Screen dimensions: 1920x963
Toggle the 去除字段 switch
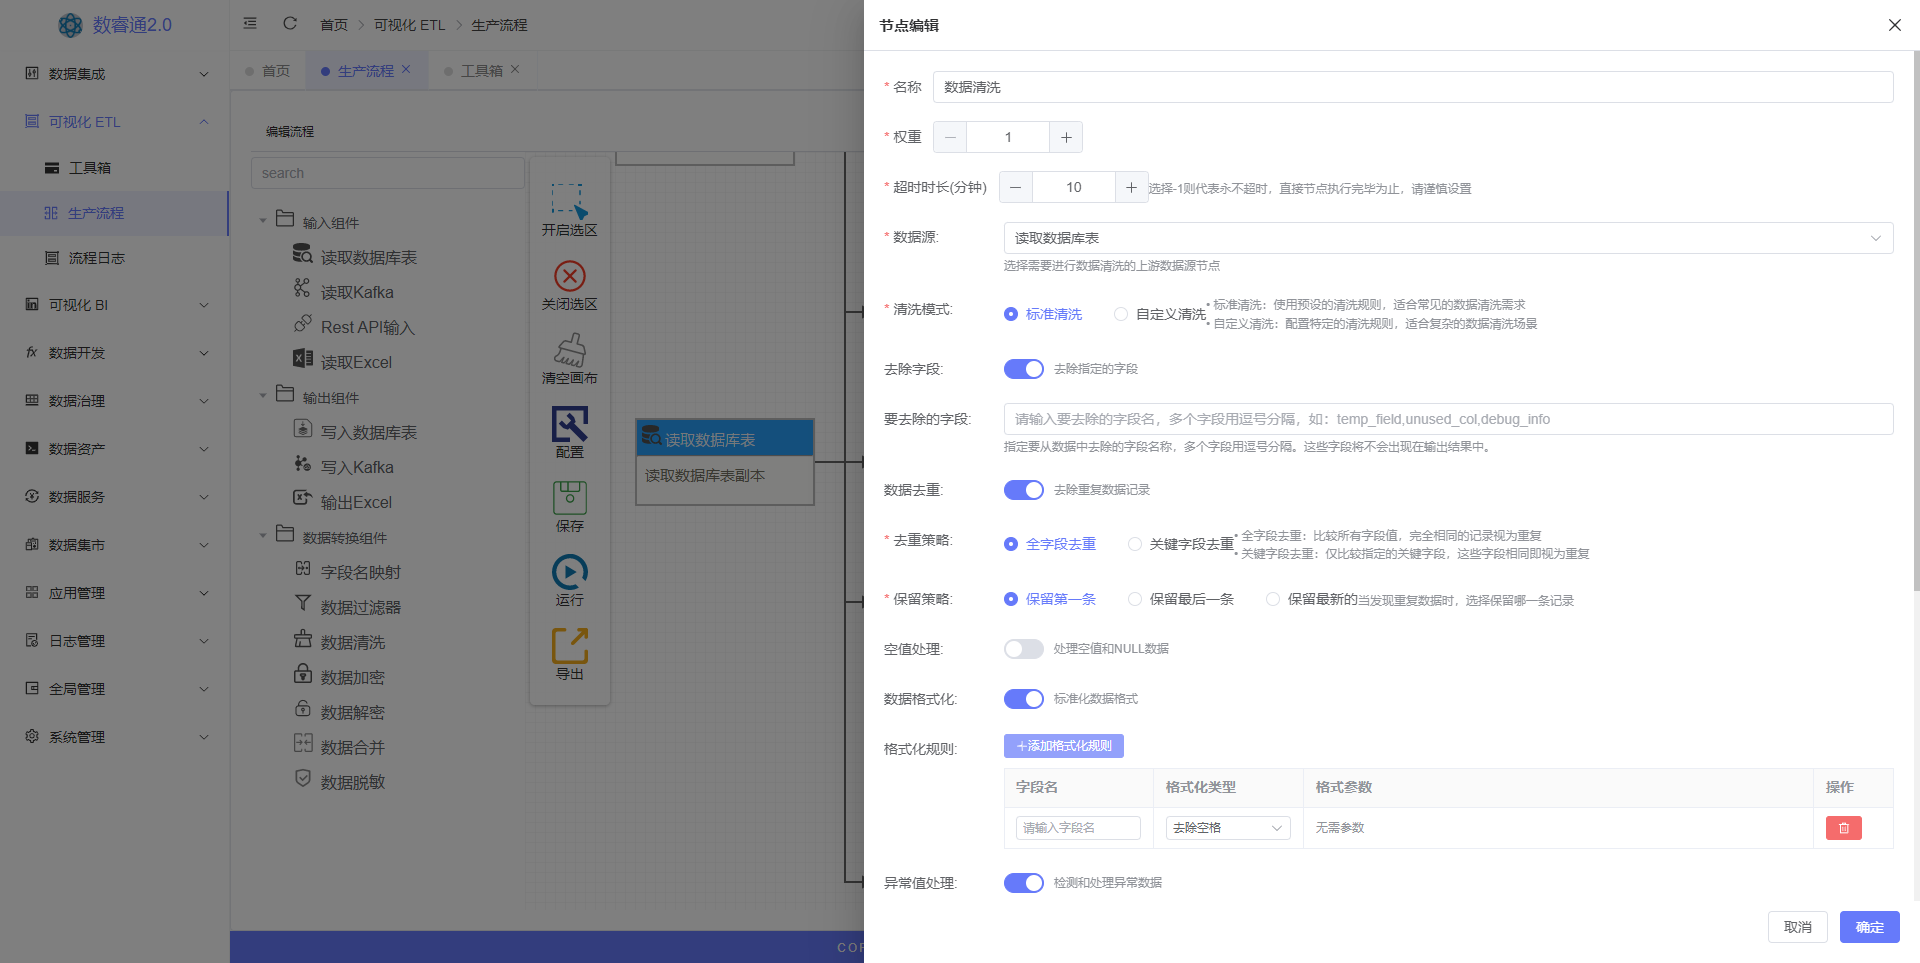point(1023,369)
